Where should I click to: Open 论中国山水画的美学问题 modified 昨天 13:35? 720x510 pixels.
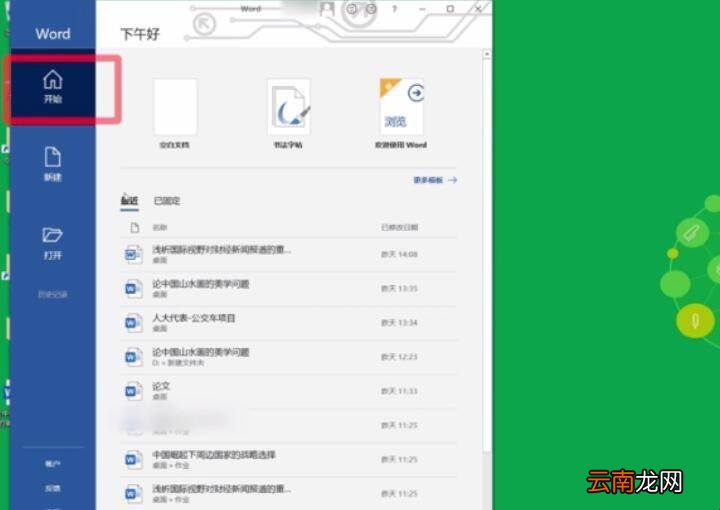288,289
